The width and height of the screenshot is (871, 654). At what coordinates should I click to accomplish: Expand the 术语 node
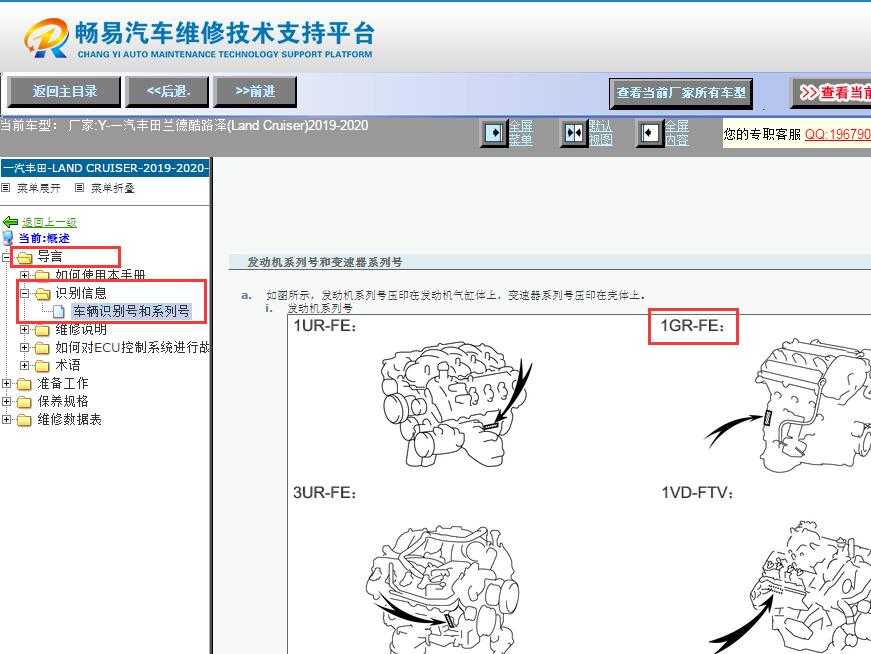24,365
